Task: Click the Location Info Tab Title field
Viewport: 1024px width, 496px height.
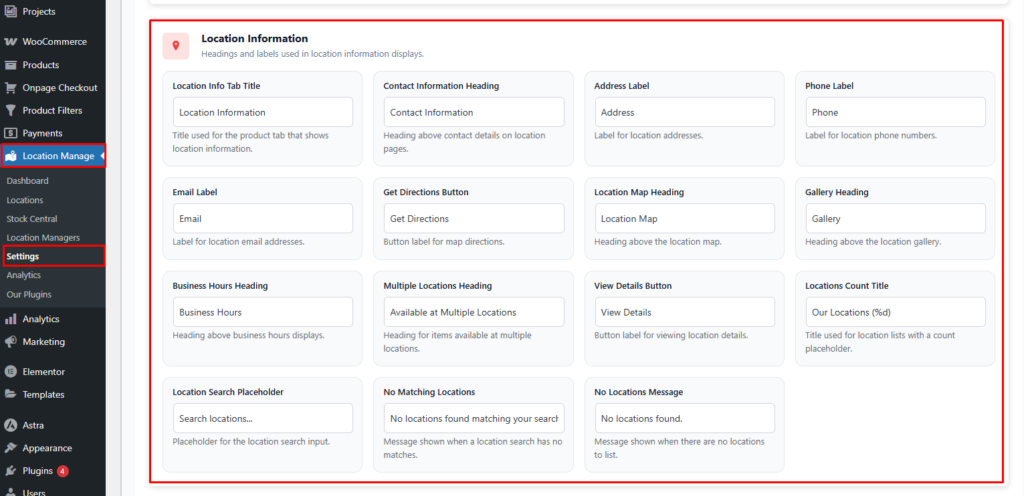Action: 262,113
